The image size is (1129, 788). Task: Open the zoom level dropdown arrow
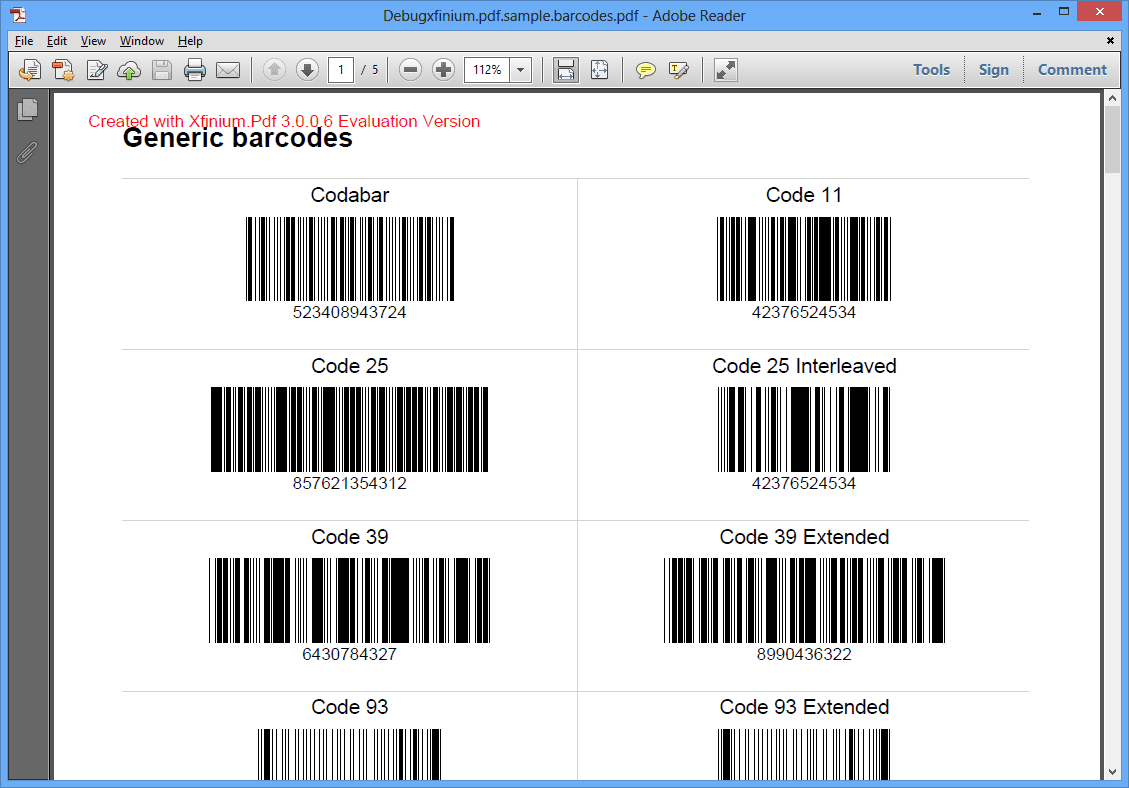click(521, 70)
